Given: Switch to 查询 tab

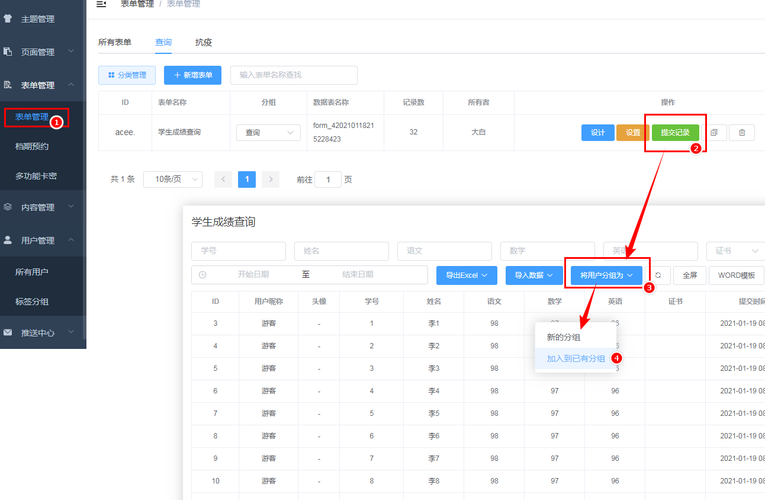Looking at the screenshot, I should tap(163, 42).
